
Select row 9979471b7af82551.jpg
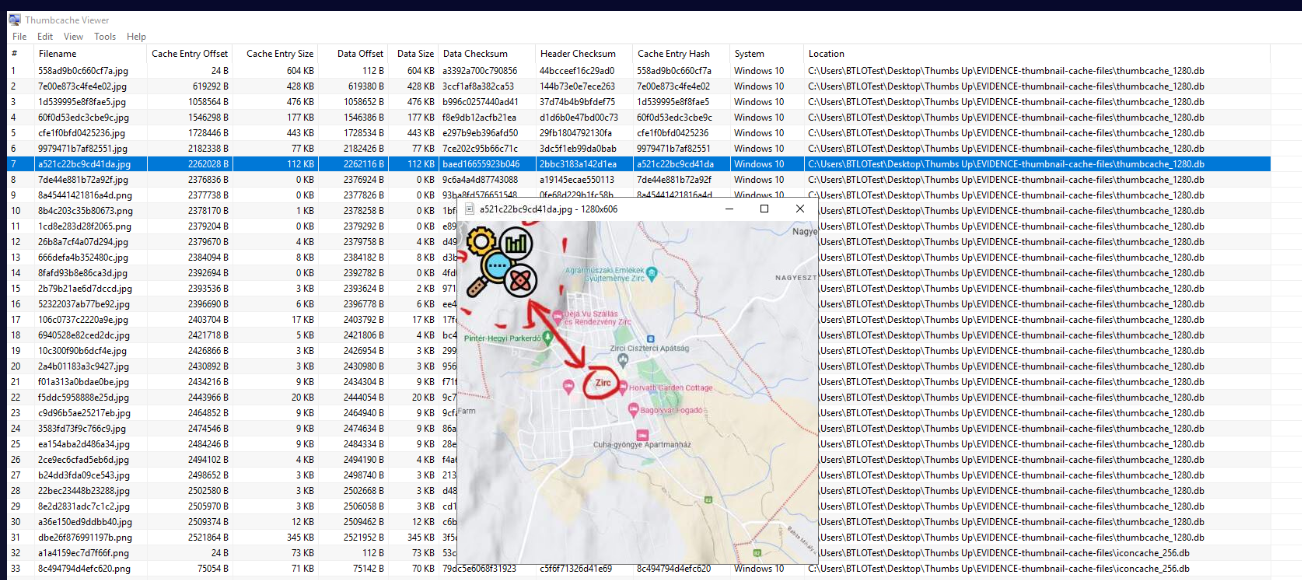pos(639,148)
